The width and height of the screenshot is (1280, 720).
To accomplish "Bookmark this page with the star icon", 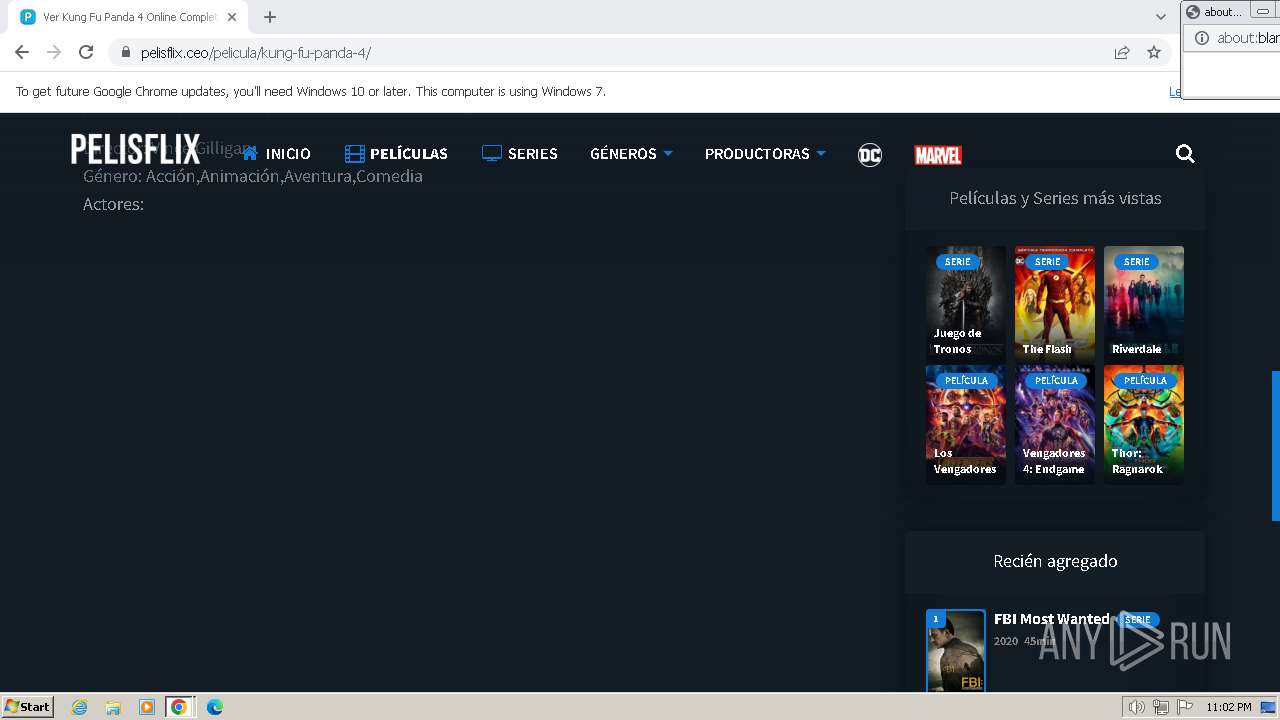I will [x=1154, y=53].
